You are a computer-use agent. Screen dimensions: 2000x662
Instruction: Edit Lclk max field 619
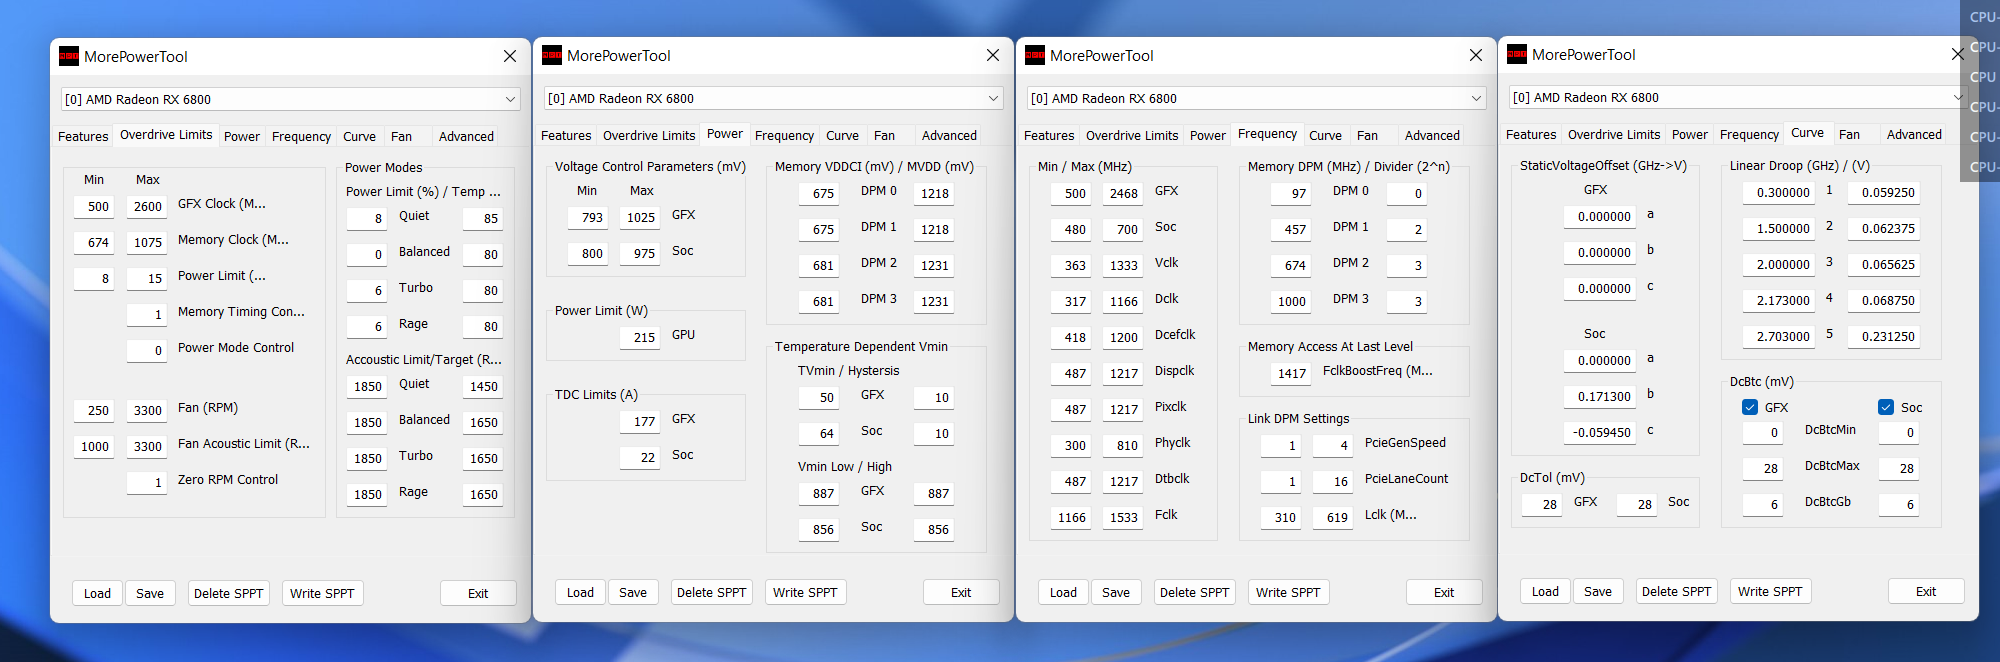pyautogui.click(x=1333, y=517)
